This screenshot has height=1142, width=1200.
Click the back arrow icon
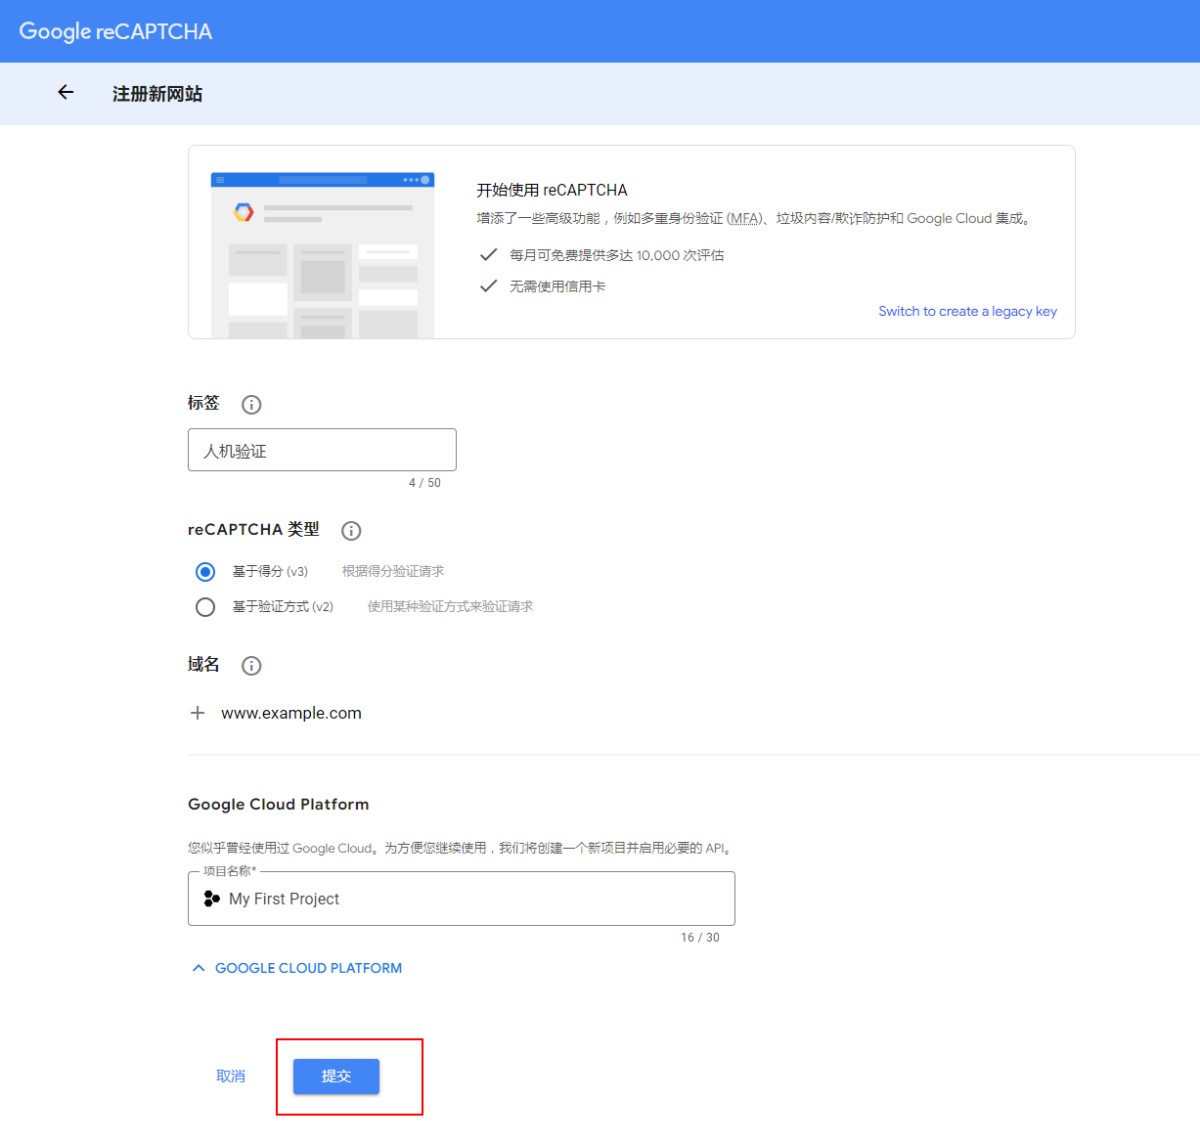pos(66,93)
